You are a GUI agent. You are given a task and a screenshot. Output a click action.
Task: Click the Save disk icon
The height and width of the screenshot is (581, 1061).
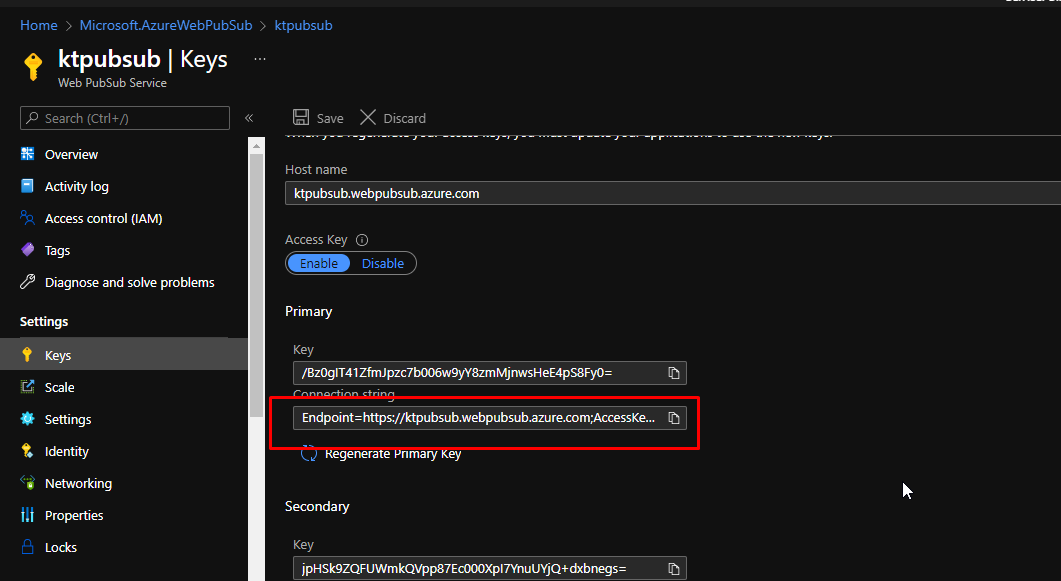301,118
